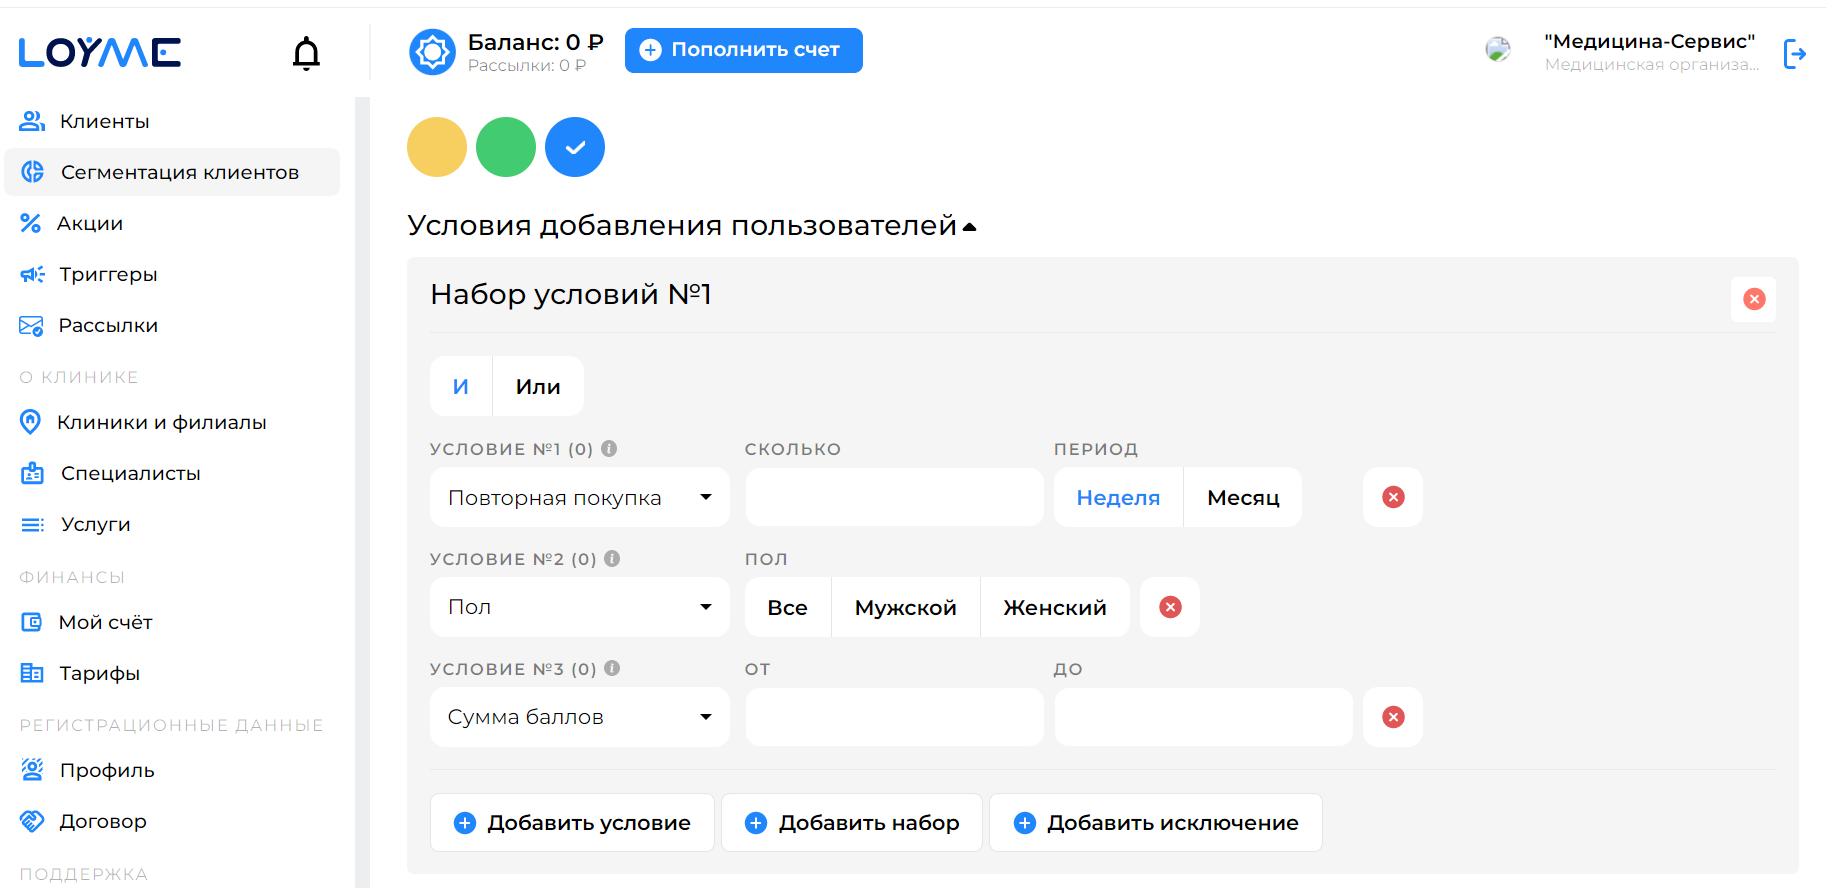Click Добавить набор button

pyautogui.click(x=852, y=822)
